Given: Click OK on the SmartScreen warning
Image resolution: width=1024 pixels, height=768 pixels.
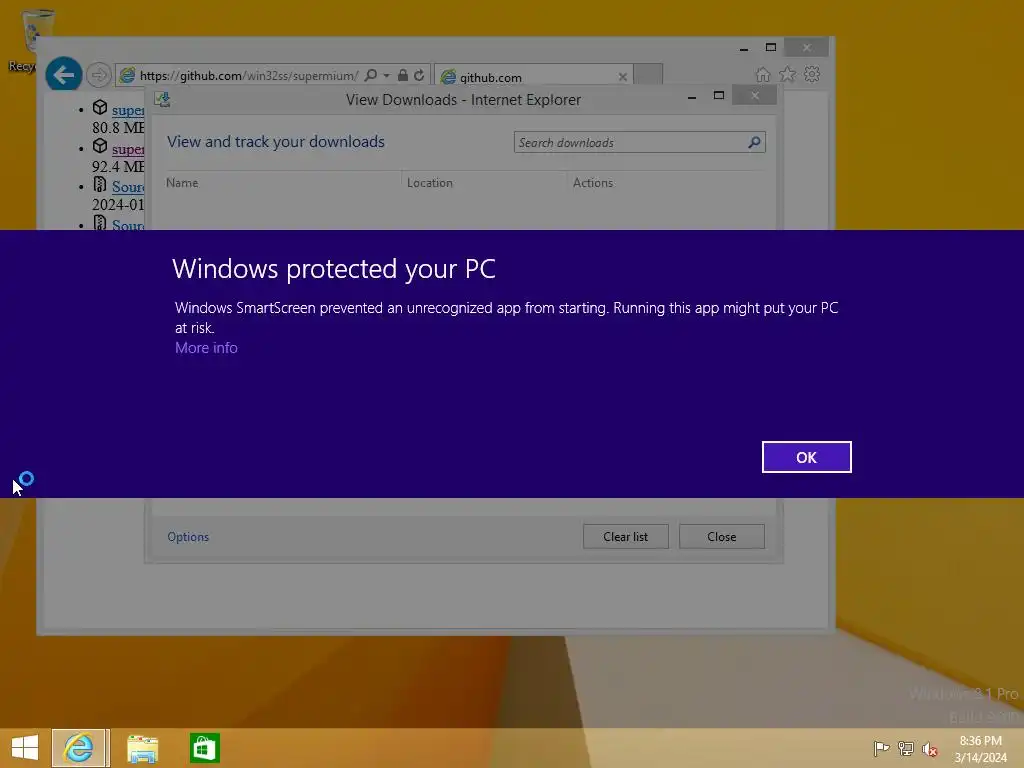Looking at the screenshot, I should coord(806,457).
